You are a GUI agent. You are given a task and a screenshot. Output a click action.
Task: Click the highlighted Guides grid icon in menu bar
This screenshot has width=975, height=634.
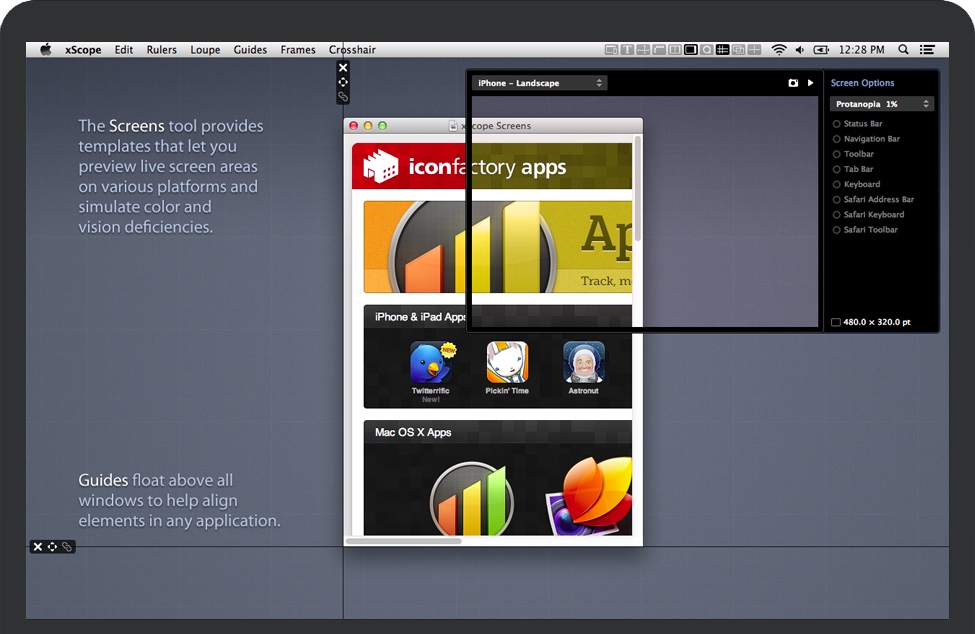click(x=723, y=50)
